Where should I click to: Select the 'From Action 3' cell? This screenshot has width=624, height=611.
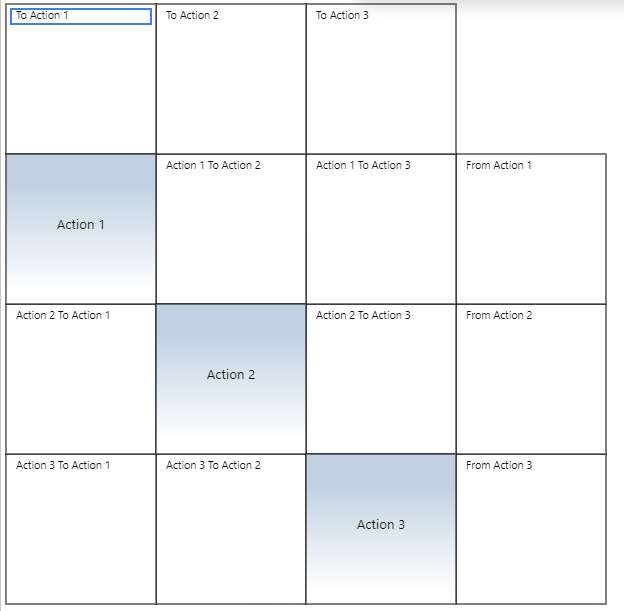click(531, 530)
